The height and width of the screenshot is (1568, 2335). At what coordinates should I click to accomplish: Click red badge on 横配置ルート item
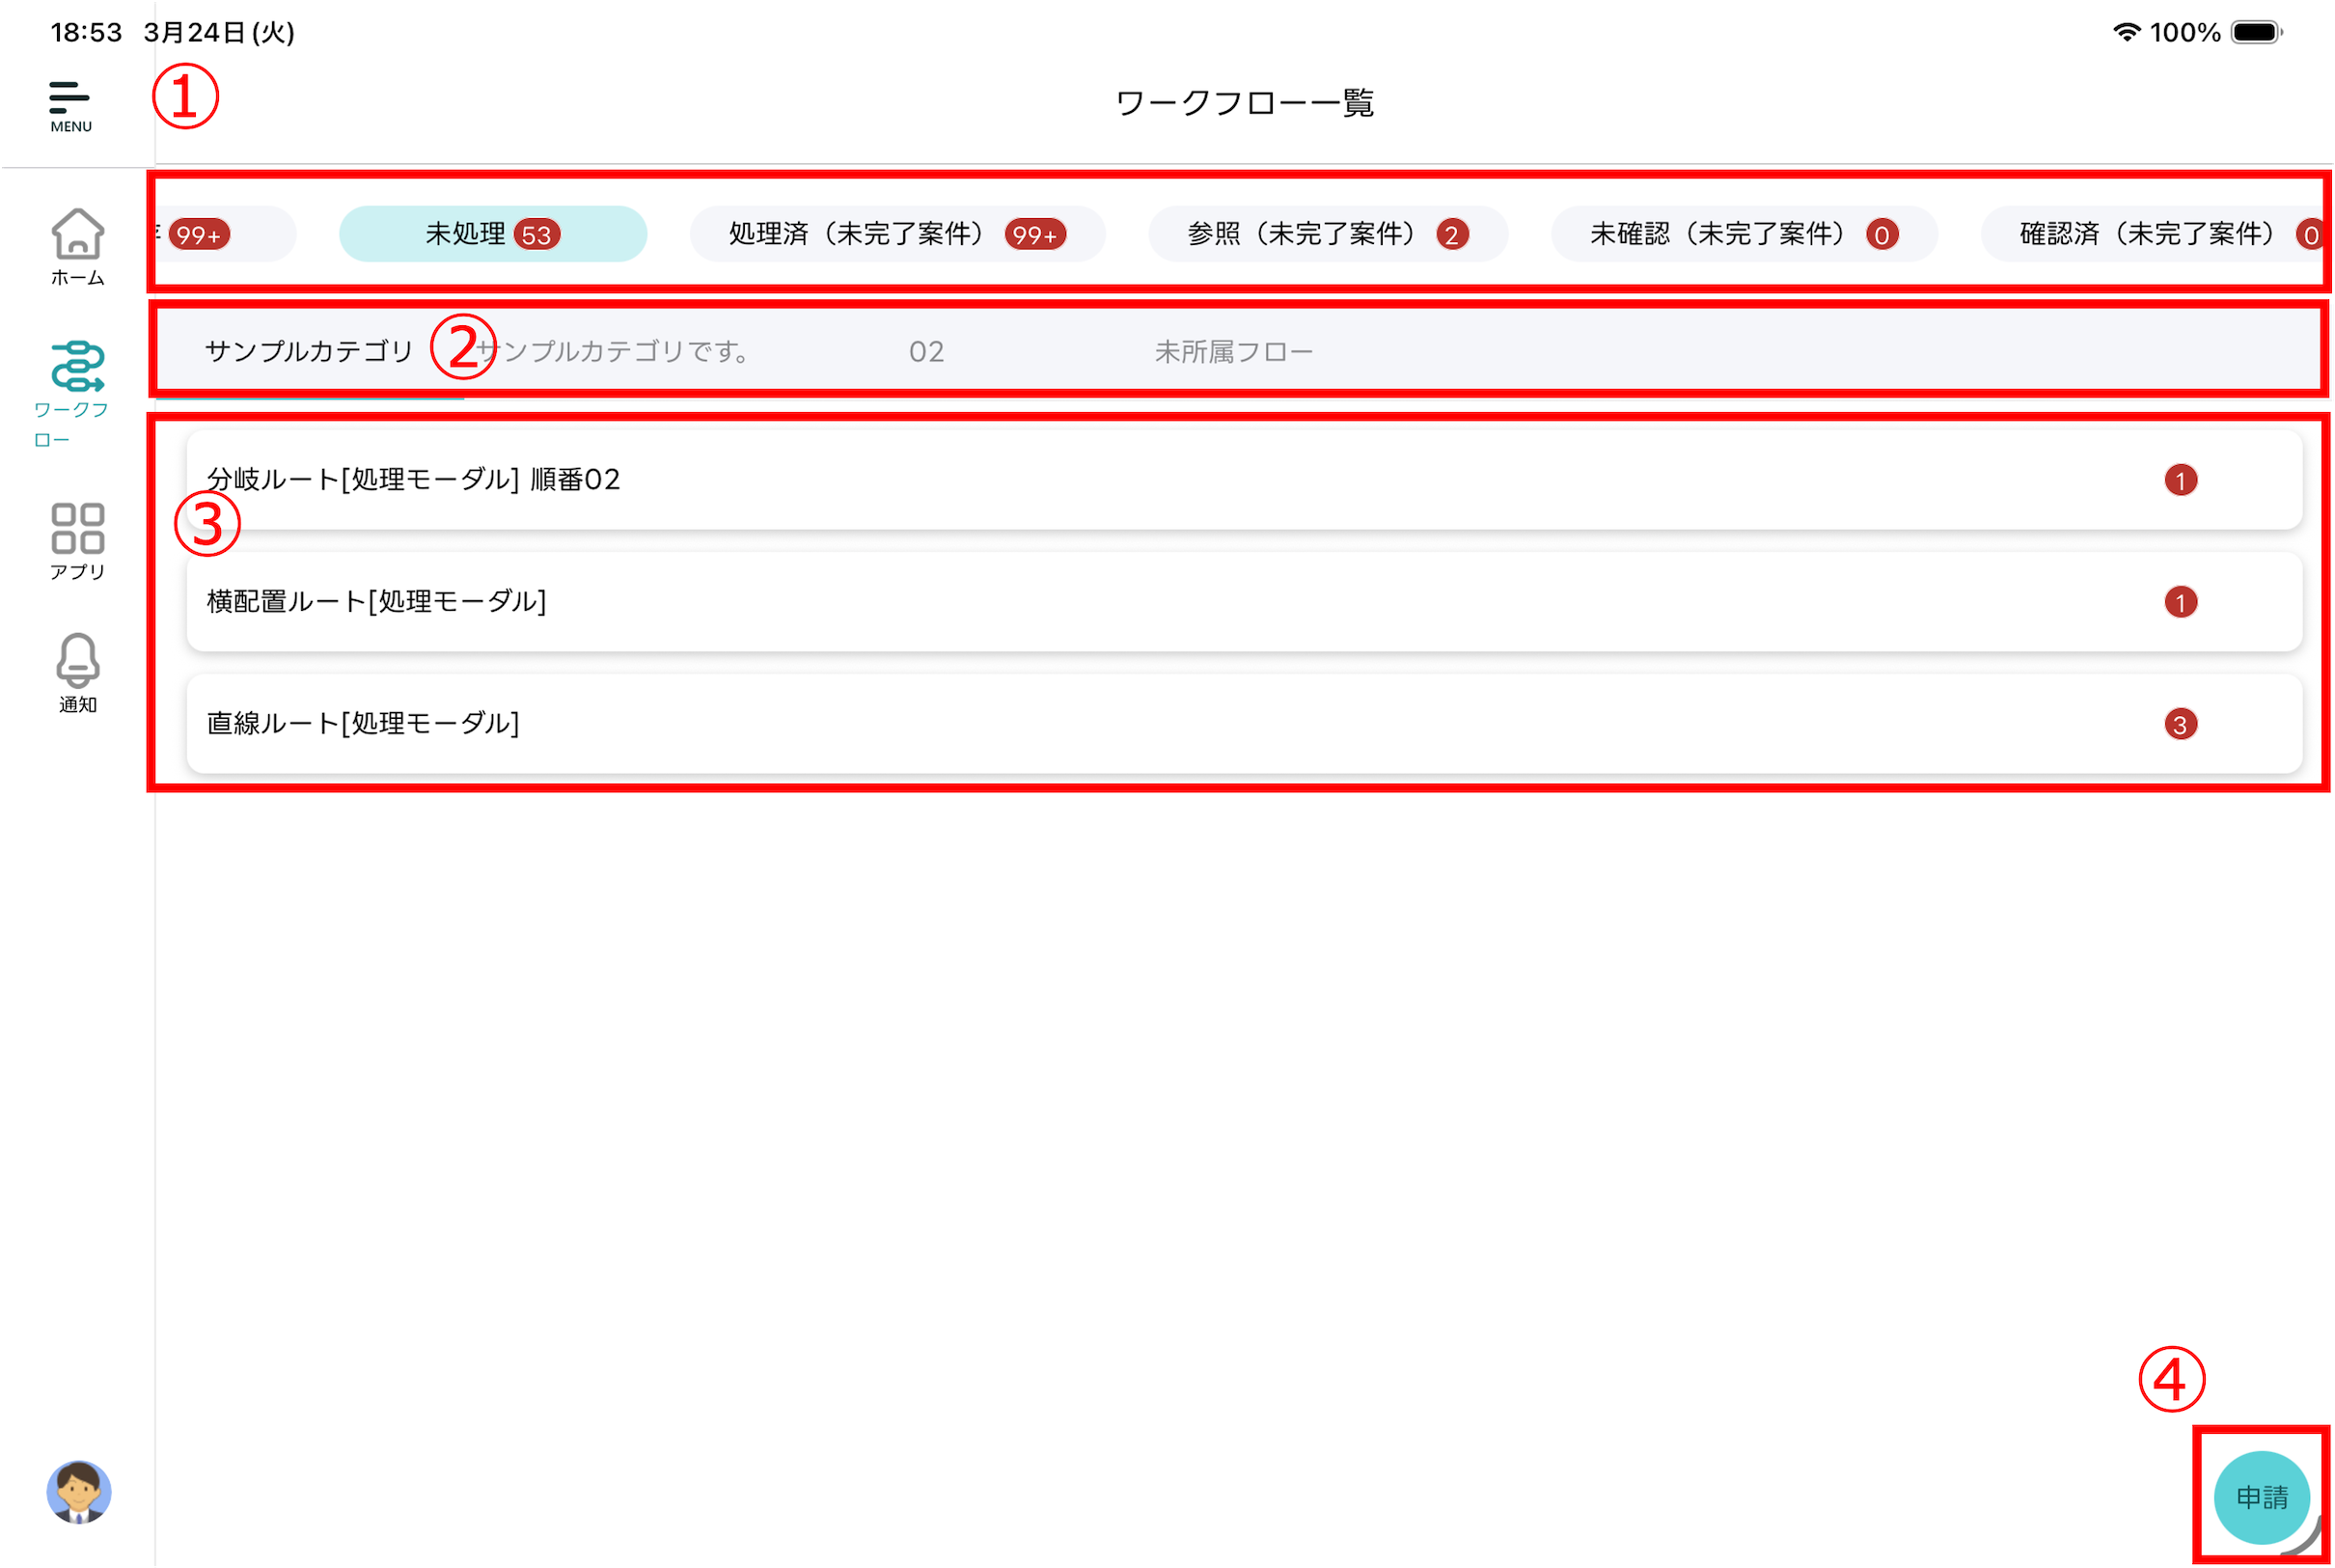click(x=2180, y=602)
